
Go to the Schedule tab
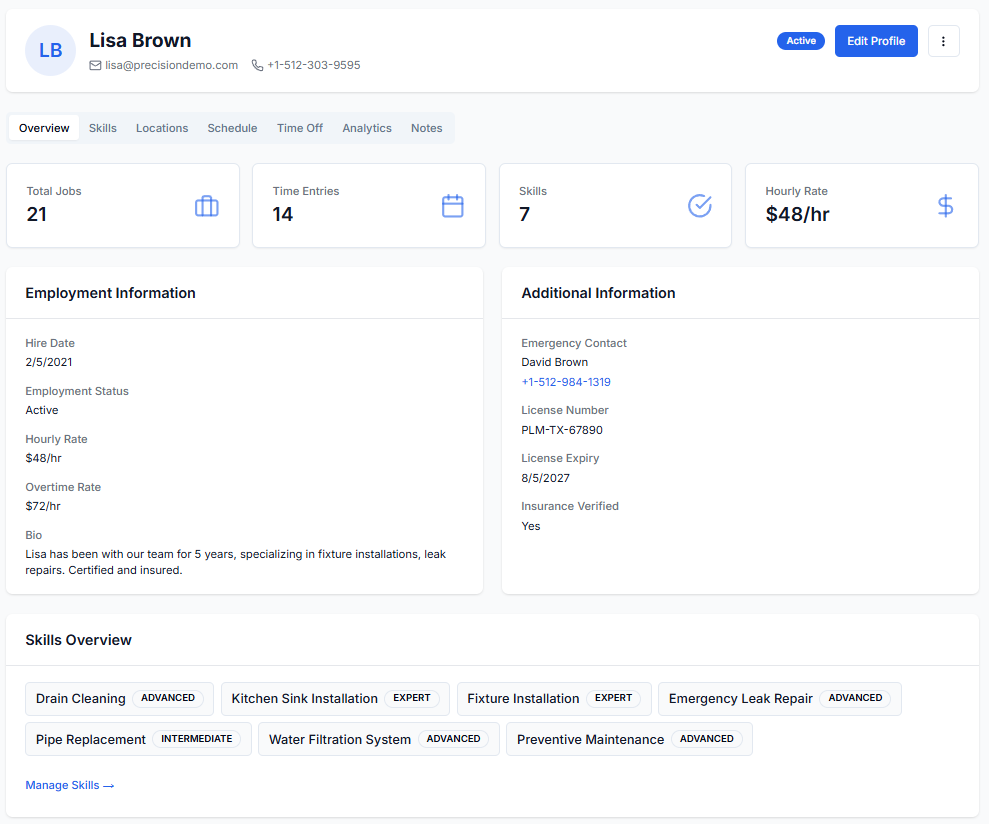click(232, 128)
